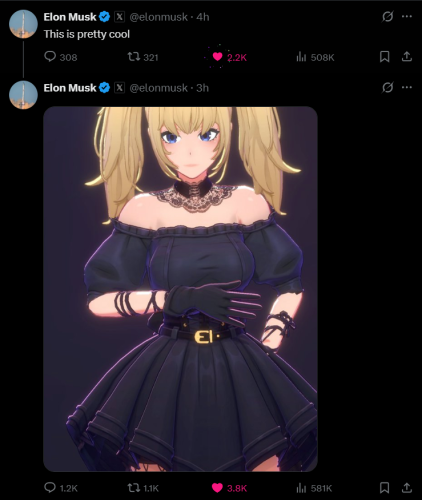This screenshot has height=500, width=422.
Task: Click Elon Musk name on second post
Action: click(x=70, y=88)
